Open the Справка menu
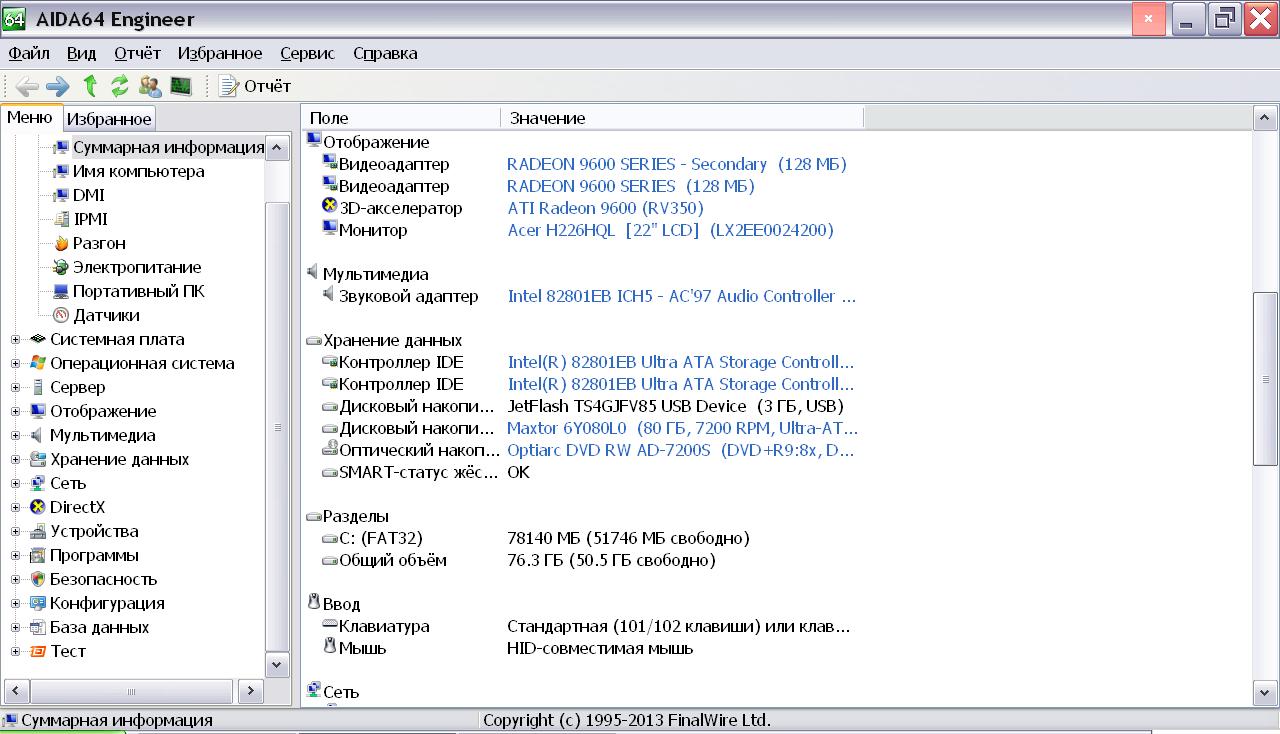The image size is (1280, 734). pos(385,53)
